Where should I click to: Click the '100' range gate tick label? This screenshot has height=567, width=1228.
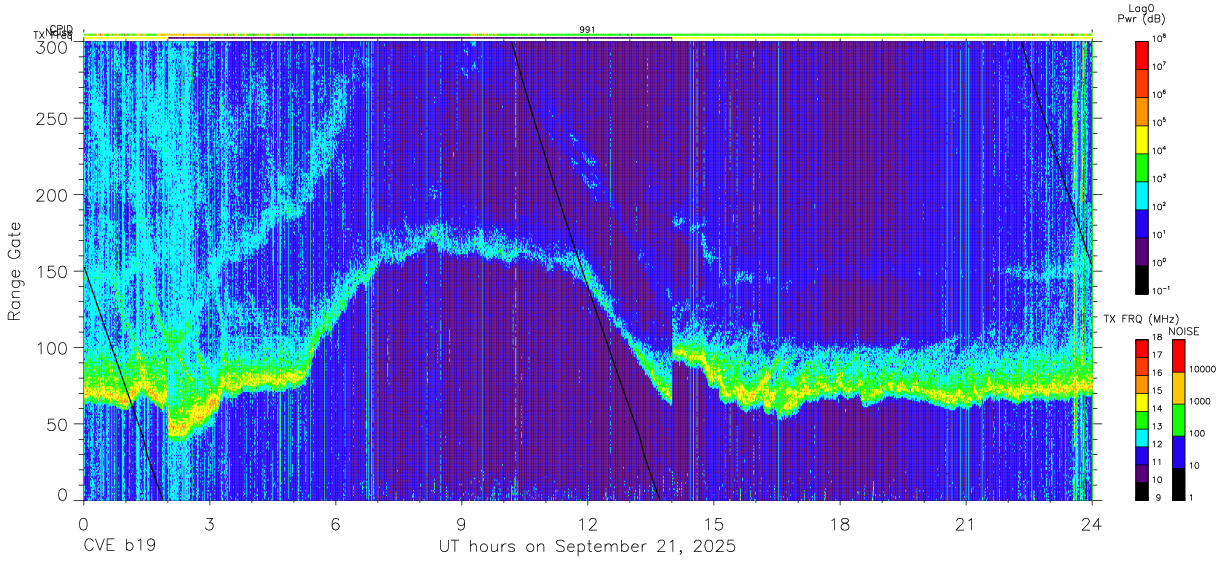coord(53,347)
